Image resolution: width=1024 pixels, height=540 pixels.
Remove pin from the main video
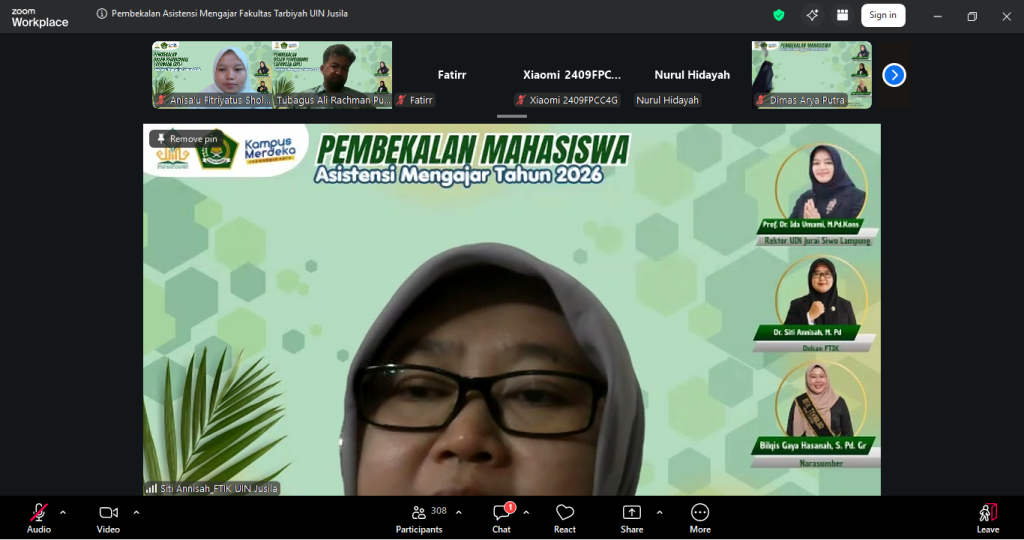(x=185, y=139)
